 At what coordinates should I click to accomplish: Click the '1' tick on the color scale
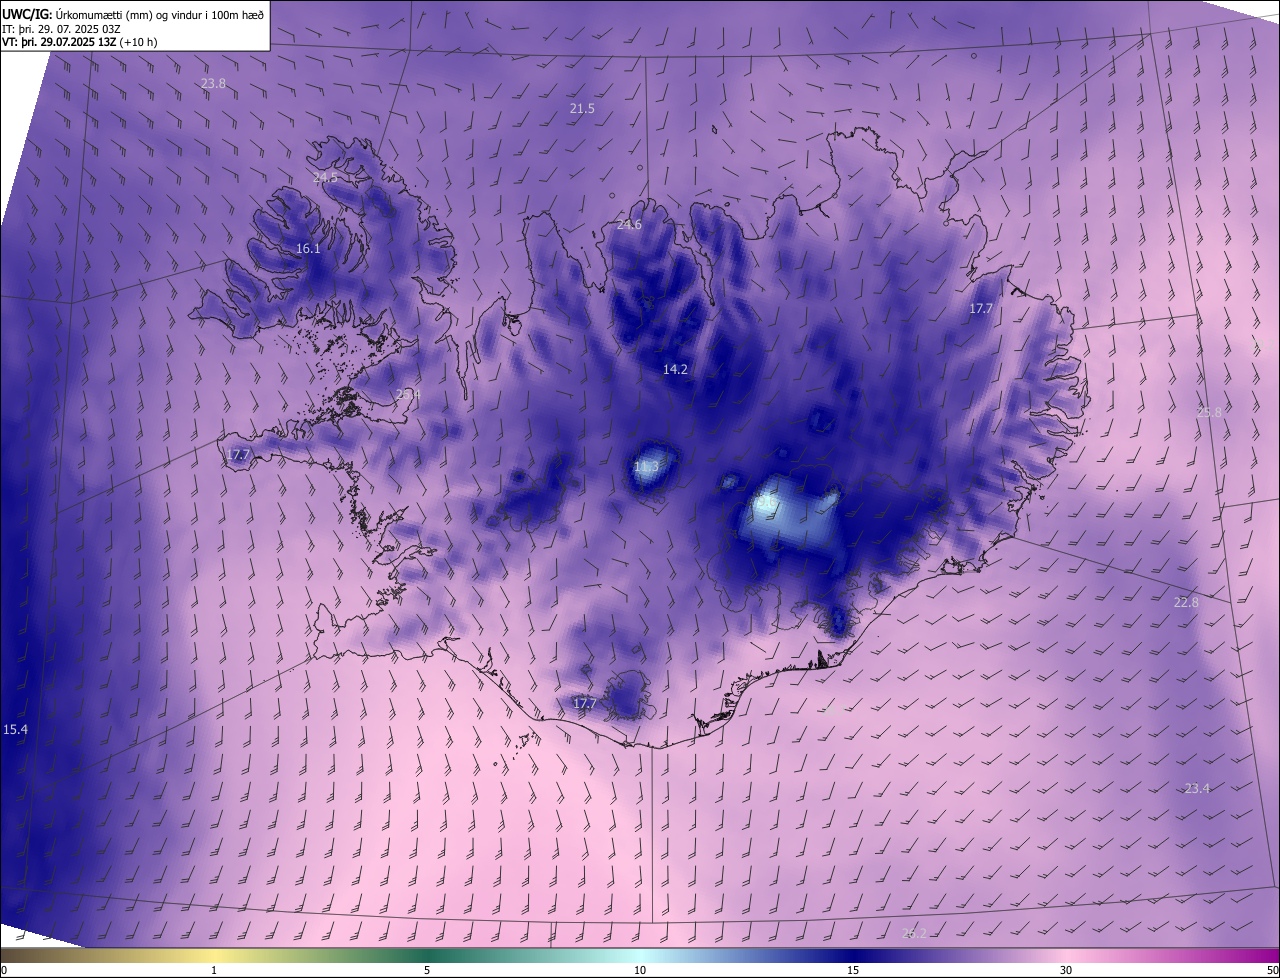point(214,970)
